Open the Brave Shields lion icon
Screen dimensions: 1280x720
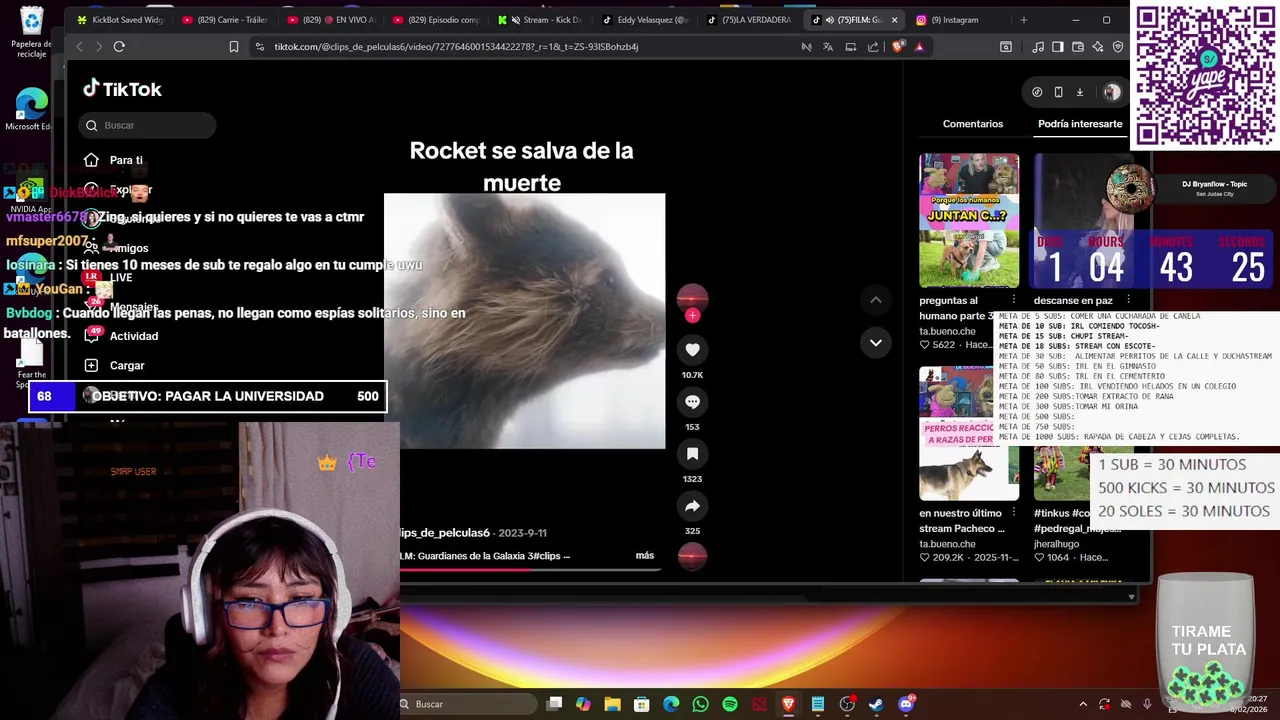(x=898, y=46)
